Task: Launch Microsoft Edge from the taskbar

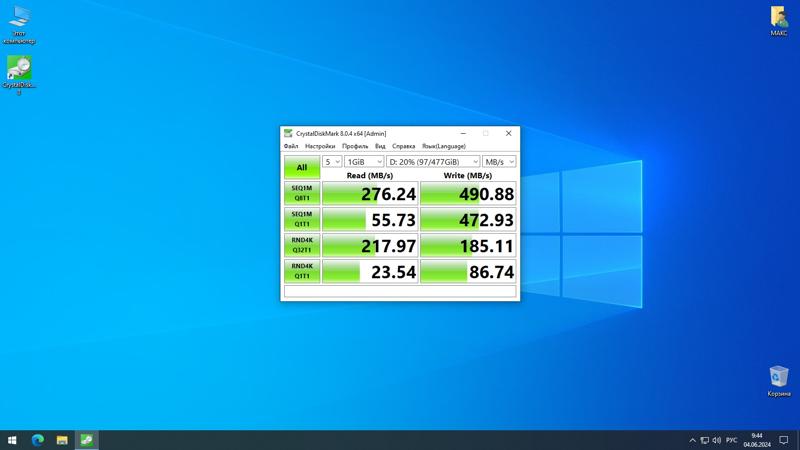Action: (x=38, y=440)
